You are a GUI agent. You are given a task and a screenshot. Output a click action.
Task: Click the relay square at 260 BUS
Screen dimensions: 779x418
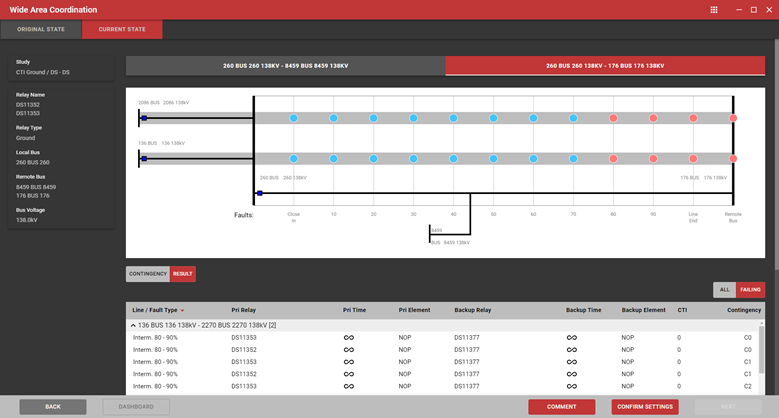coord(260,193)
